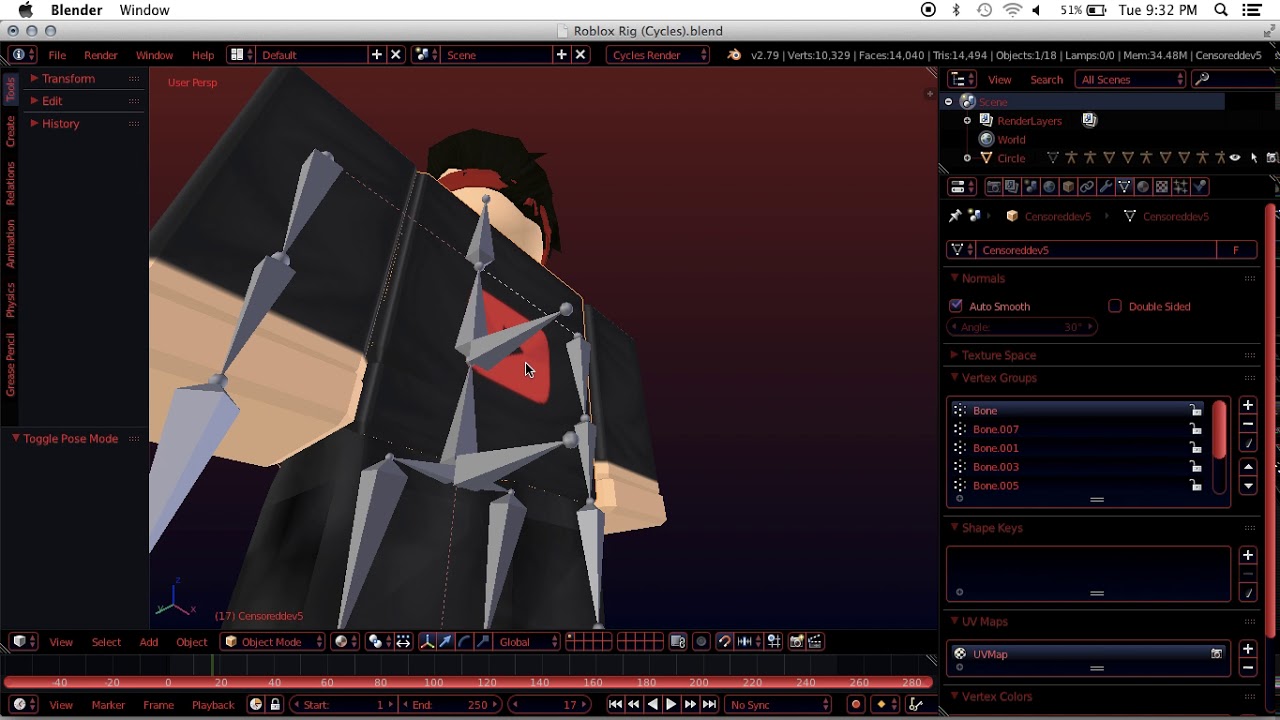Open the Render properties tab camera icon
Viewport: 1280px width, 720px height.
[x=993, y=187]
